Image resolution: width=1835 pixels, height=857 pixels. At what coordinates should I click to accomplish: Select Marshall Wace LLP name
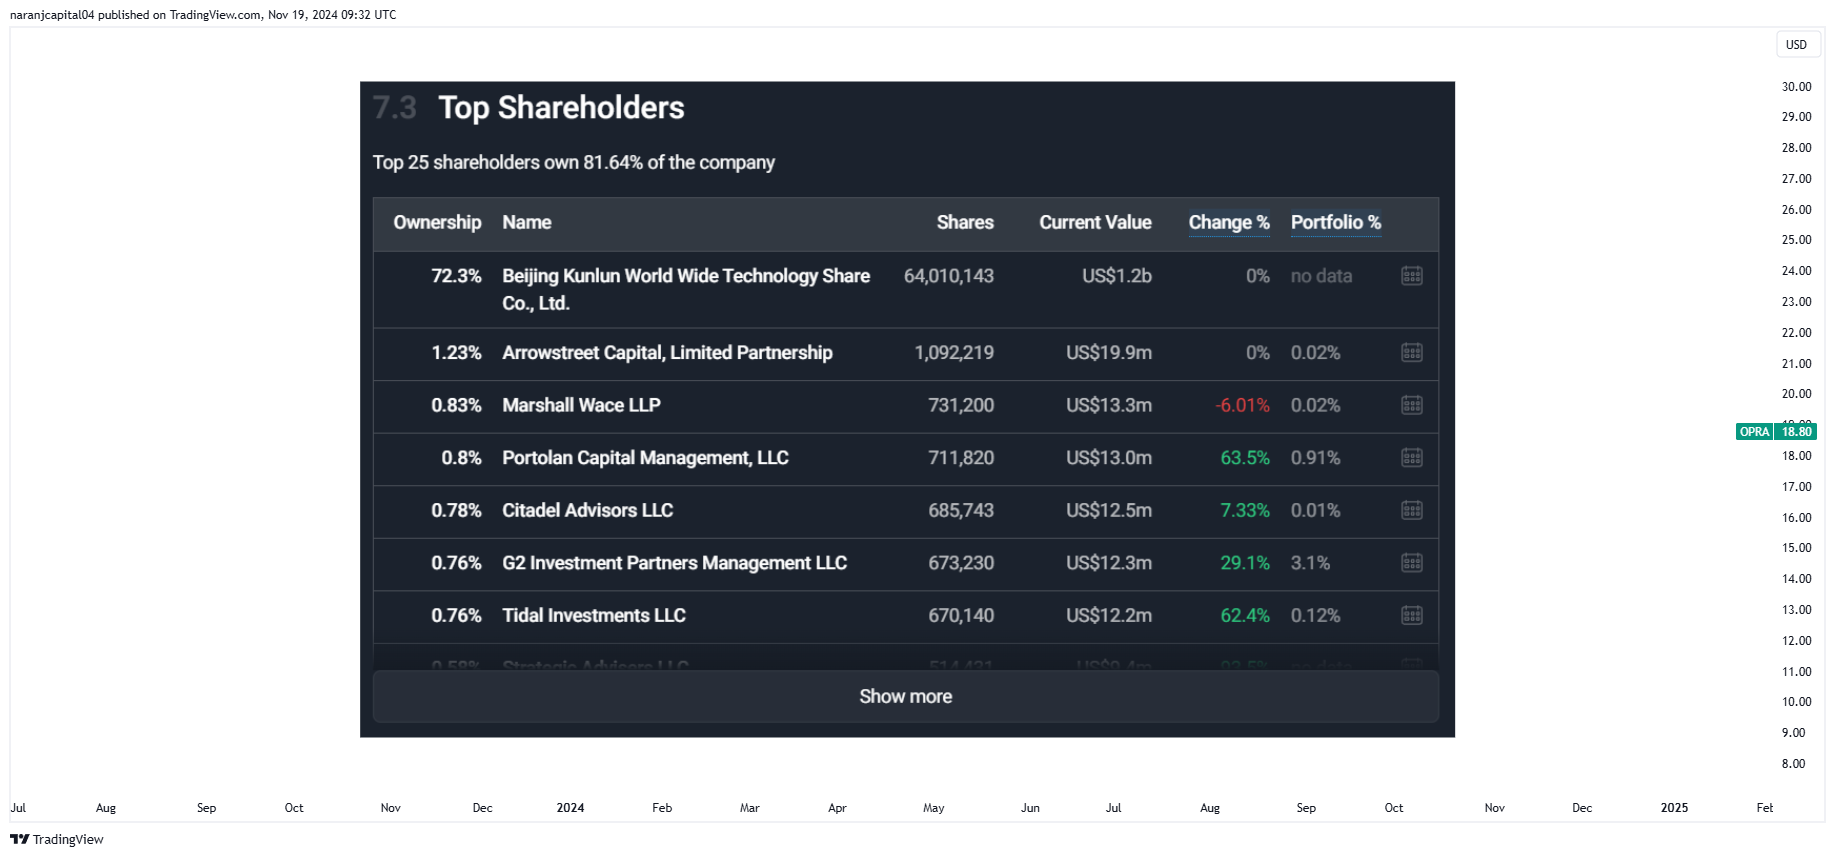pos(581,405)
